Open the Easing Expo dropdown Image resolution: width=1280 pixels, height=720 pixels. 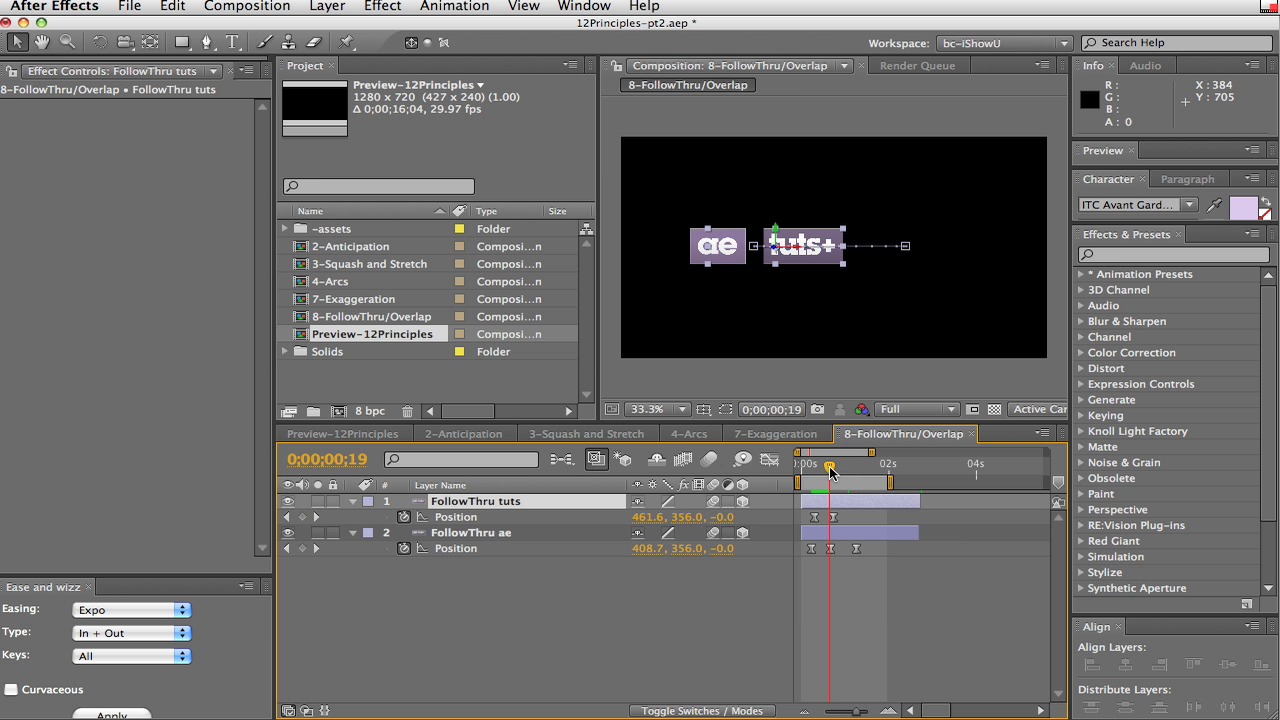[x=131, y=610]
